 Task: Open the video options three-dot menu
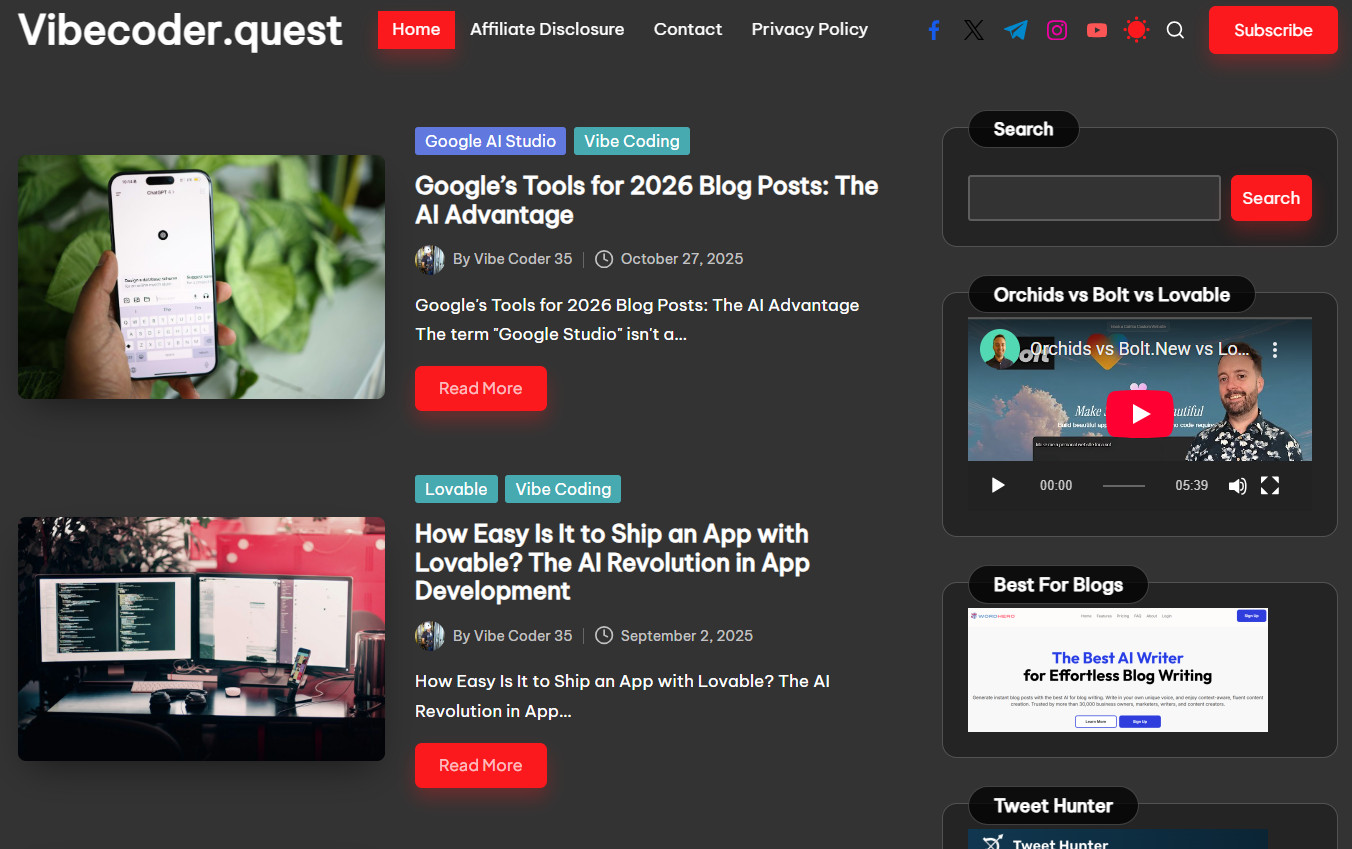tap(1275, 350)
